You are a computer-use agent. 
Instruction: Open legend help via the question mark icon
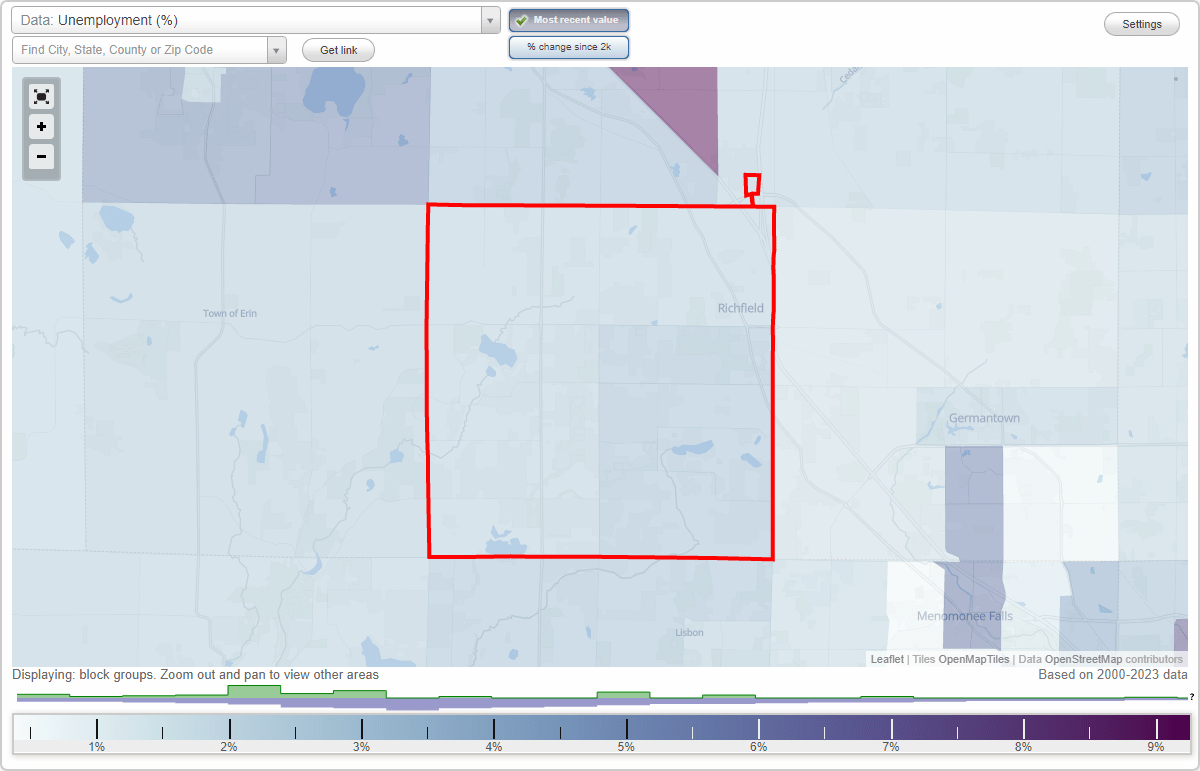point(1192,695)
